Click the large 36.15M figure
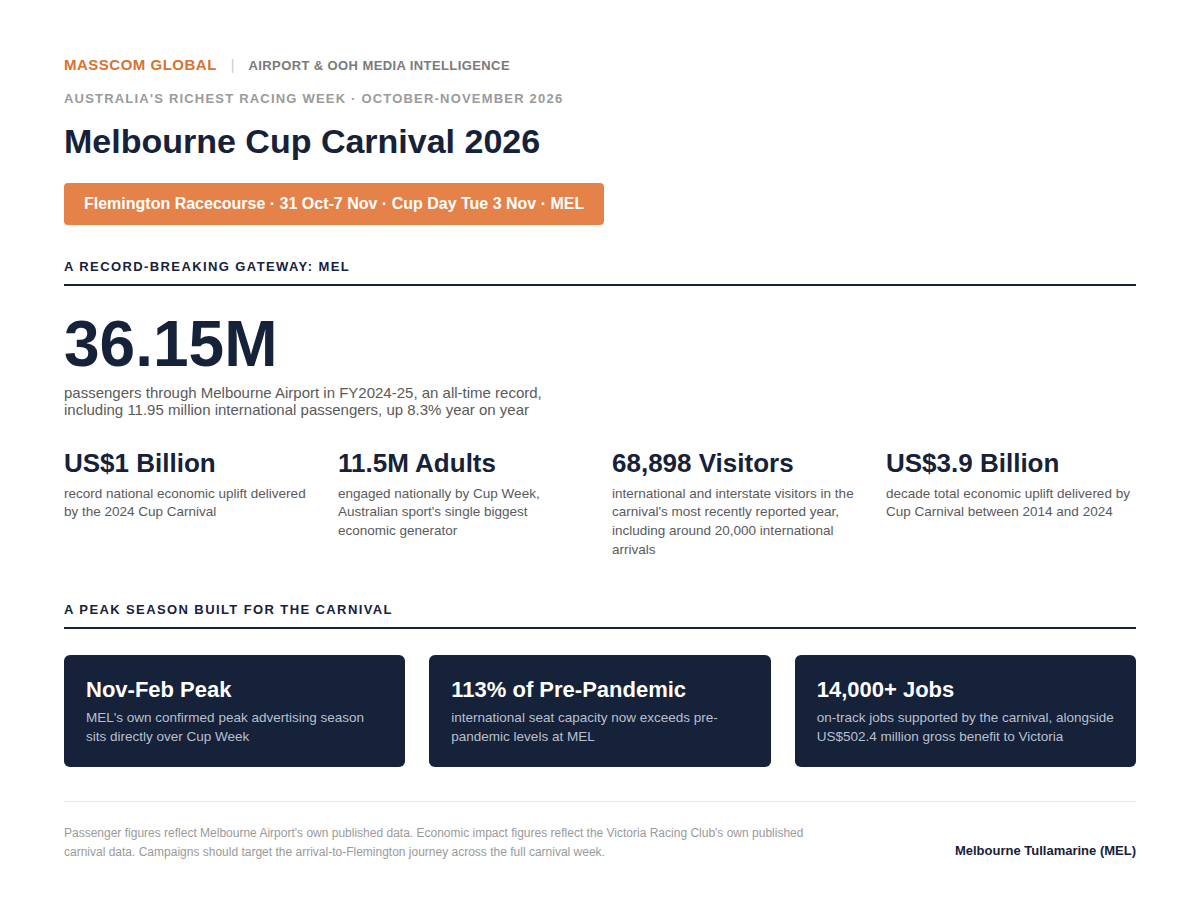 (170, 344)
